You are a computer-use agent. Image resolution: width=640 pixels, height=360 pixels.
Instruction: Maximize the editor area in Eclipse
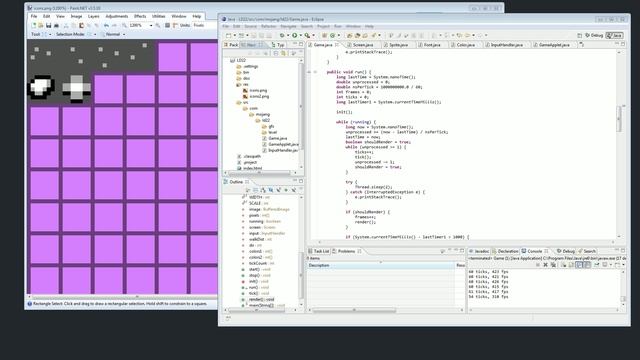tap(623, 44)
